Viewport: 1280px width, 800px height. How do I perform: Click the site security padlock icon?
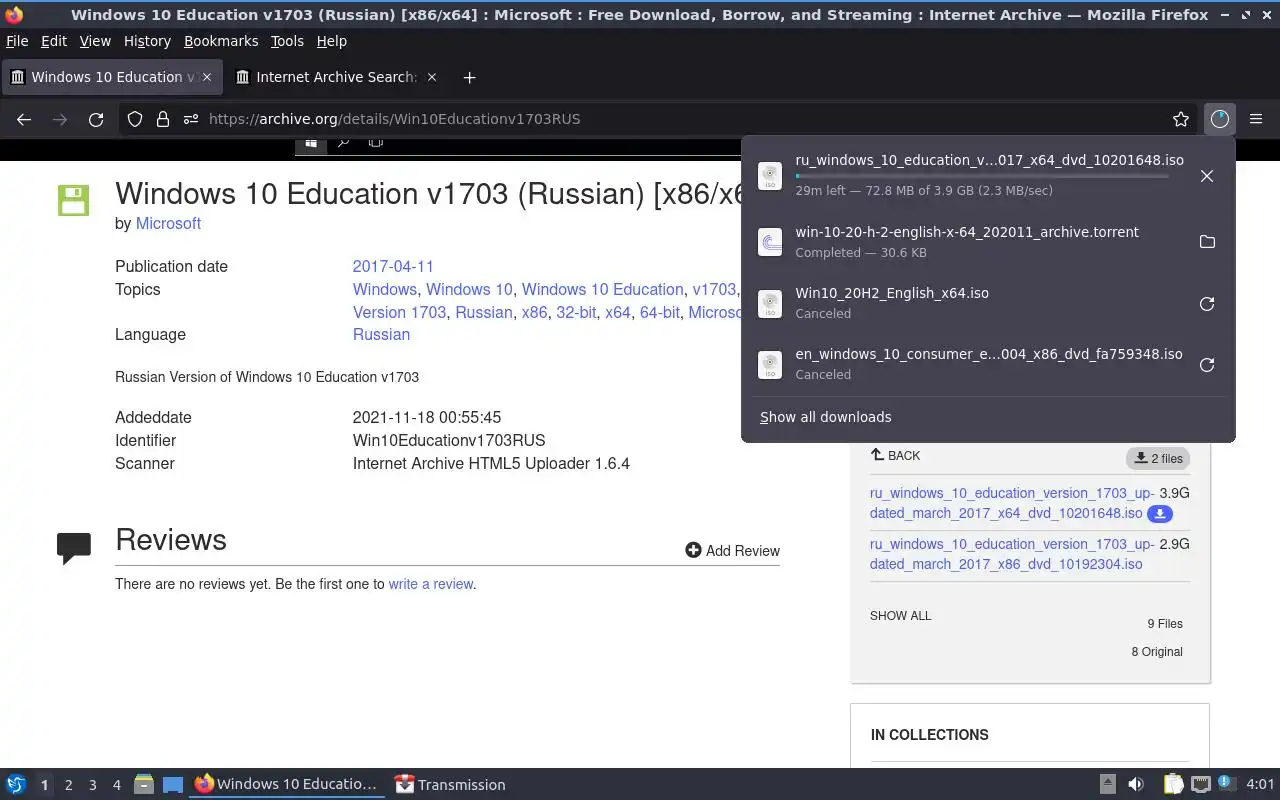coord(163,119)
